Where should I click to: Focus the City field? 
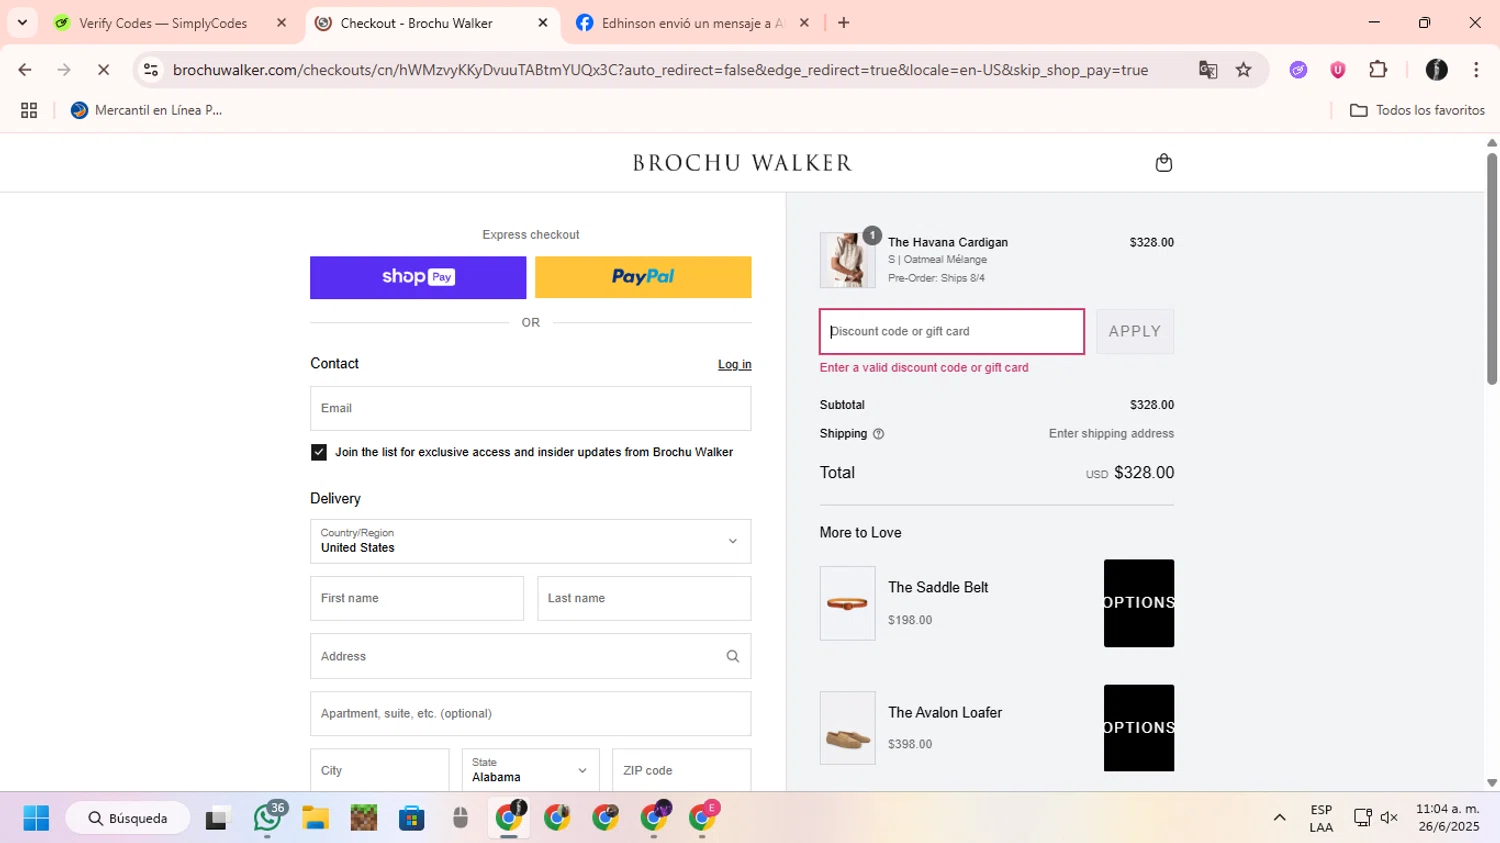pyautogui.click(x=379, y=770)
